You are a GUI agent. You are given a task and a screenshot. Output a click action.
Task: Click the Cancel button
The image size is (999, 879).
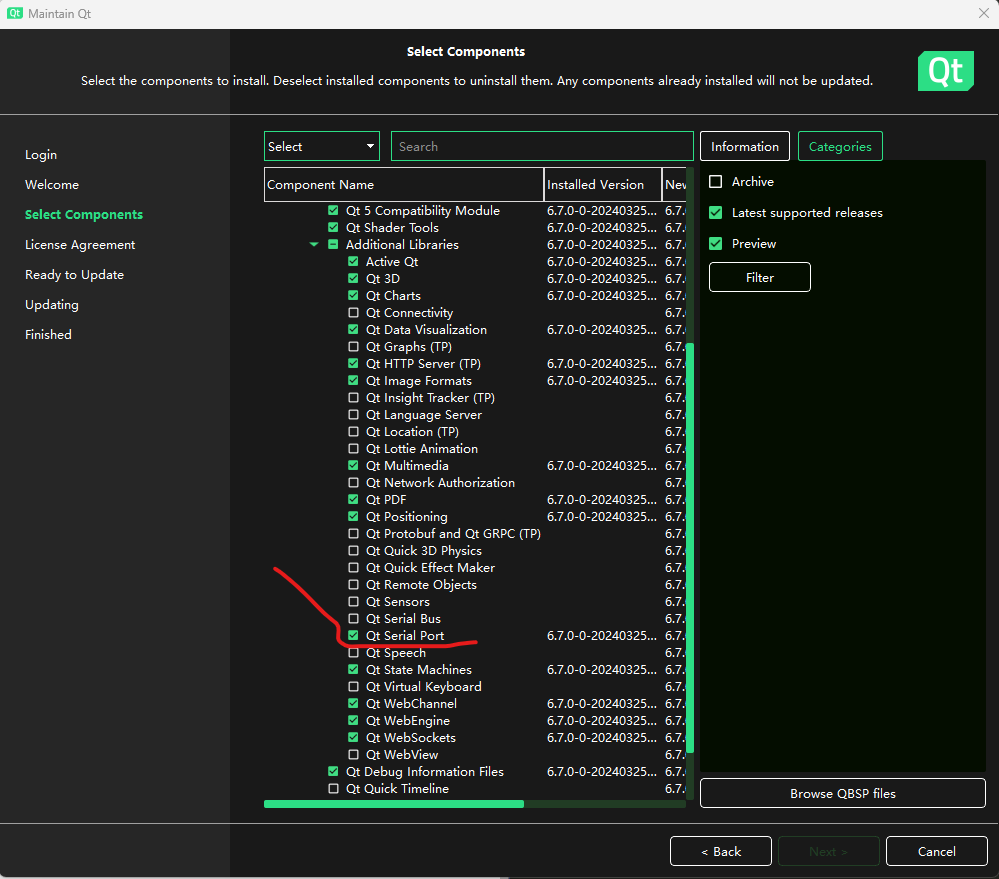937,851
